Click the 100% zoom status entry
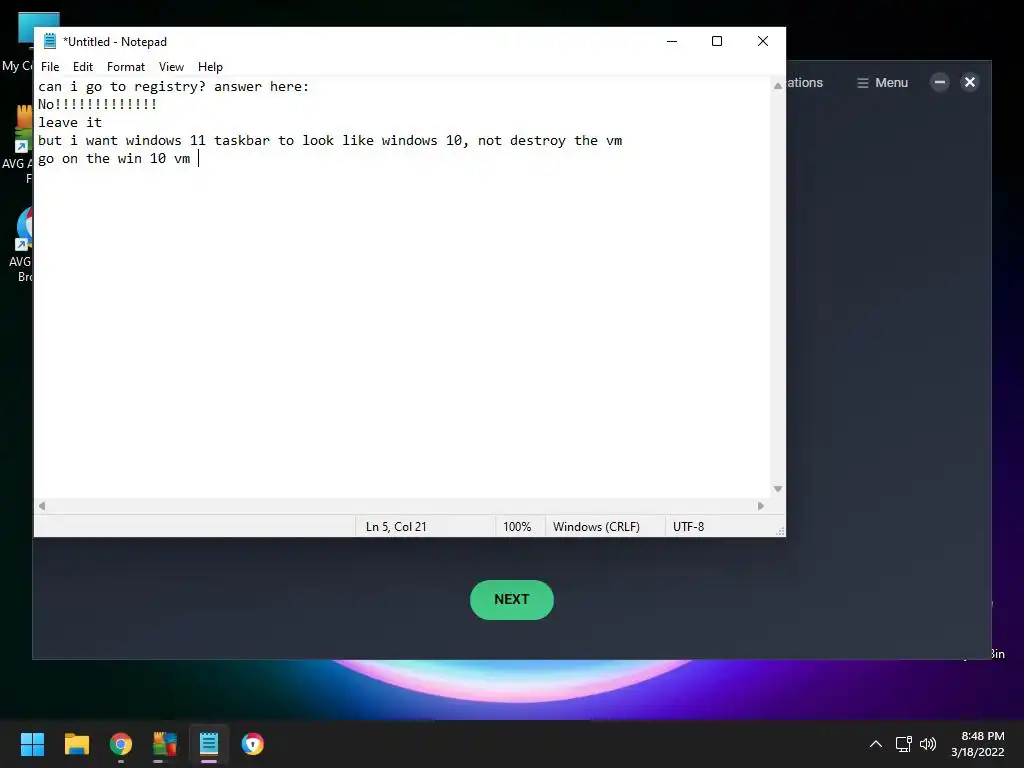 click(x=517, y=527)
